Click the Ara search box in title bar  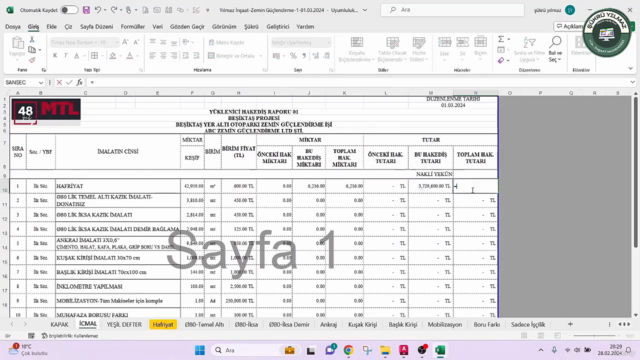452,10
